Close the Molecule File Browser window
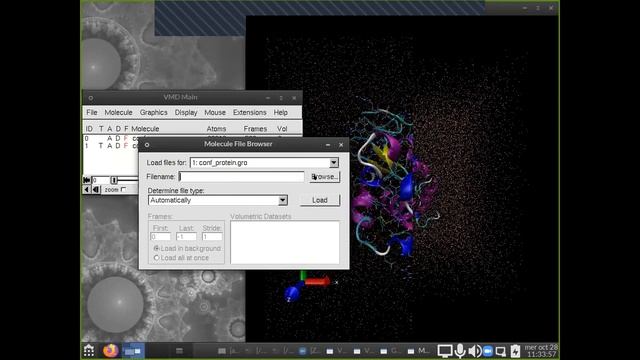 (x=341, y=144)
